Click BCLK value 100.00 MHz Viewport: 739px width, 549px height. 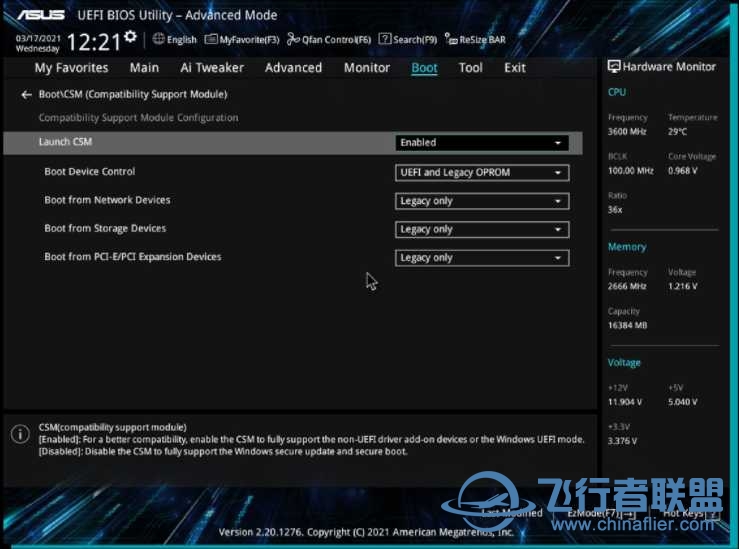[631, 171]
